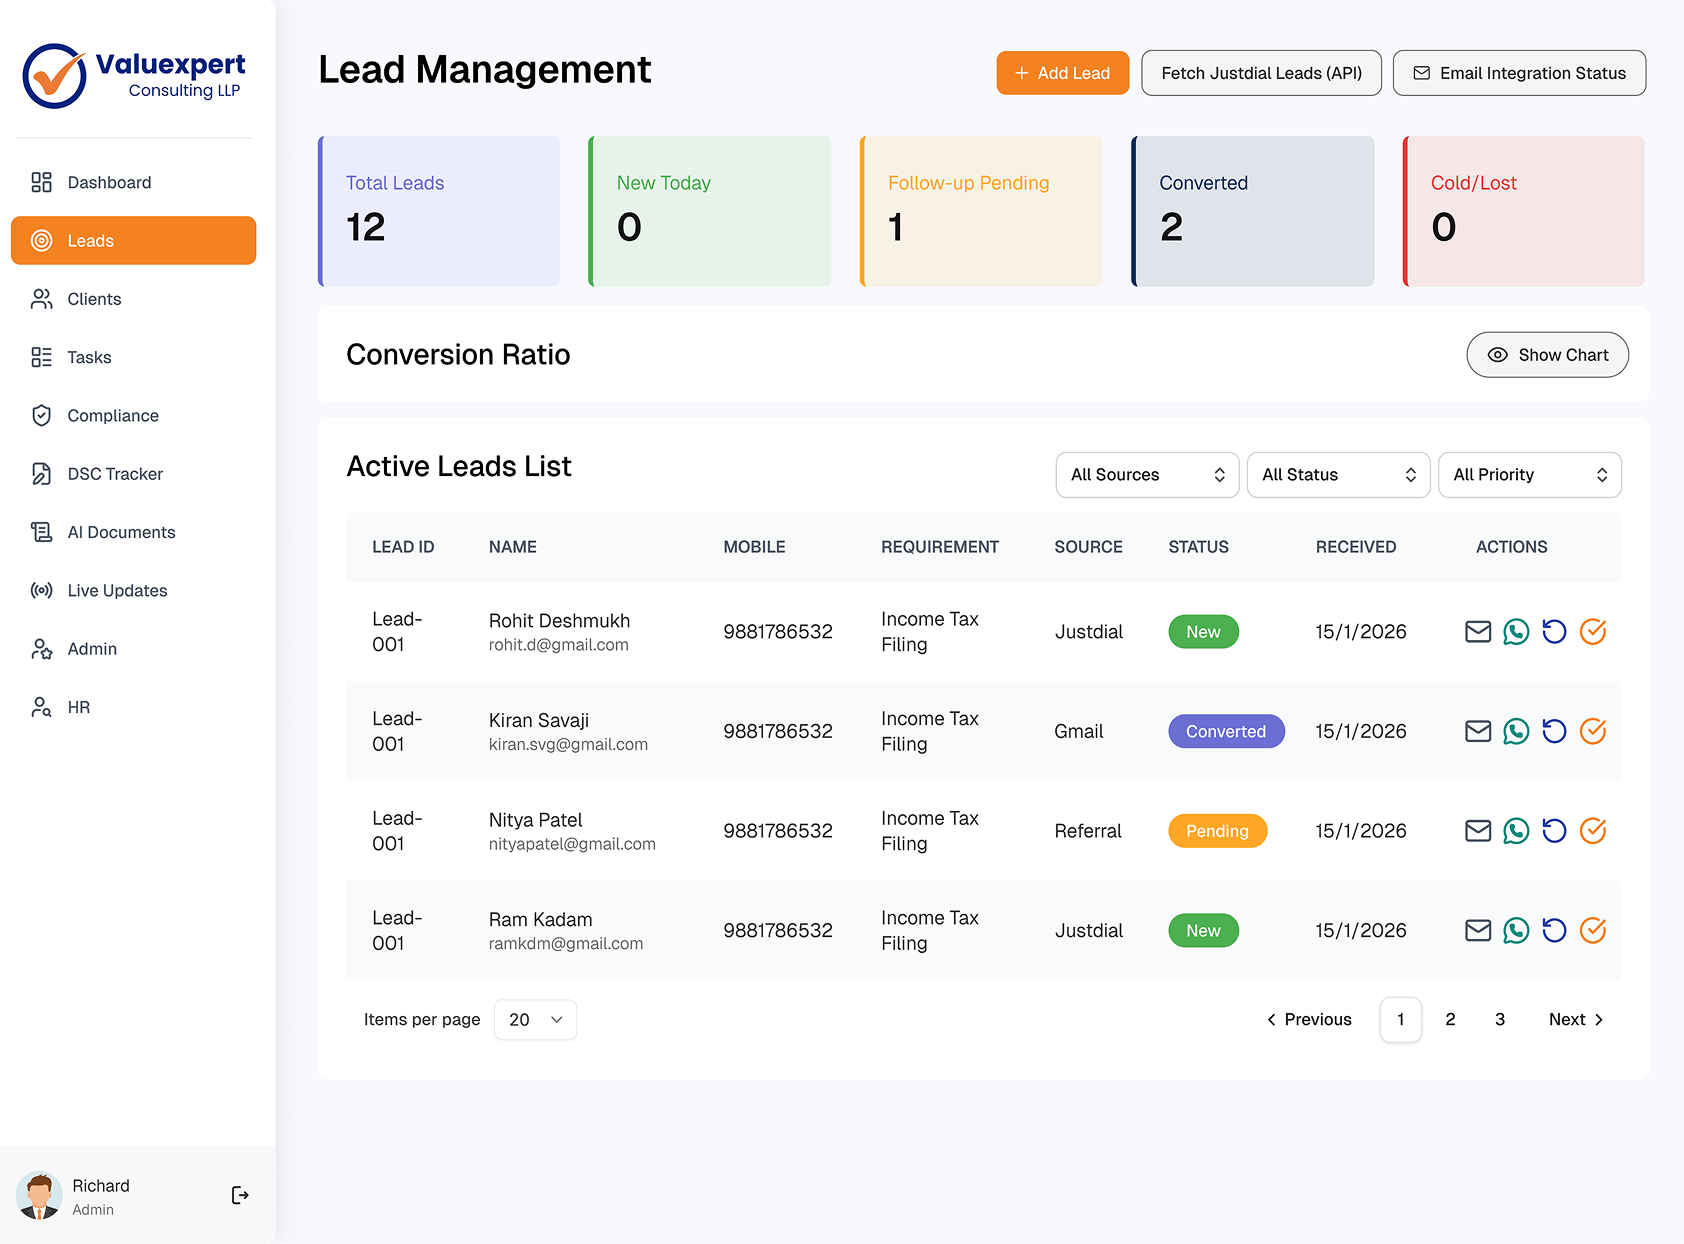Go to HR section

134,707
